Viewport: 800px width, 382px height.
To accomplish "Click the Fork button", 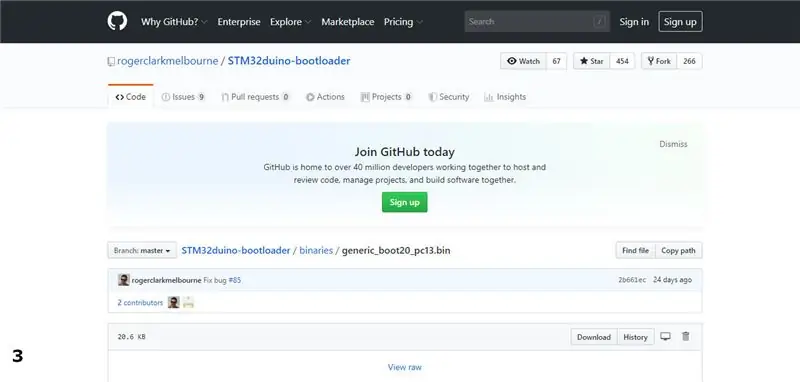I will pos(659,61).
